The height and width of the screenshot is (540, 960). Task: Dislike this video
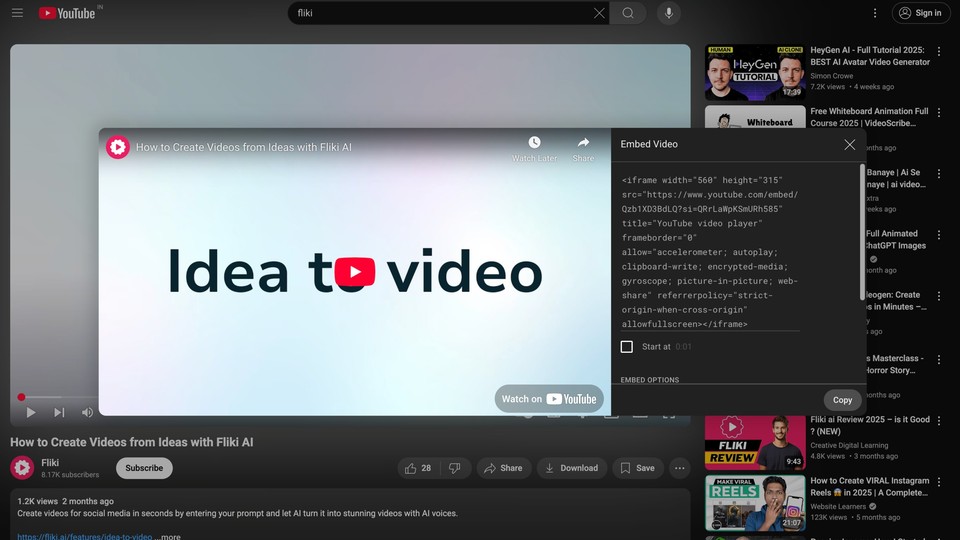[454, 468]
